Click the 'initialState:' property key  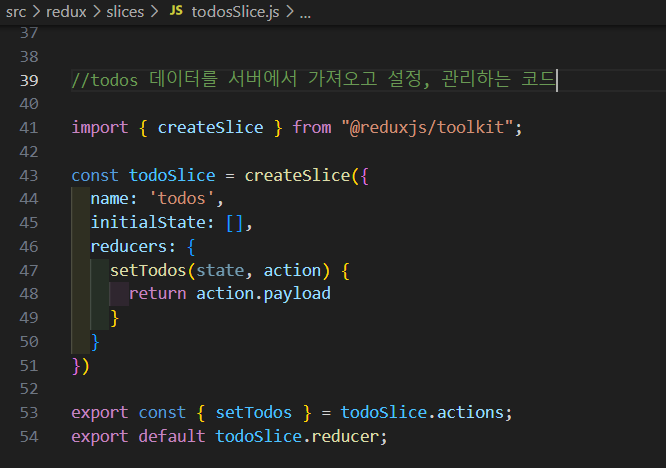(152, 222)
